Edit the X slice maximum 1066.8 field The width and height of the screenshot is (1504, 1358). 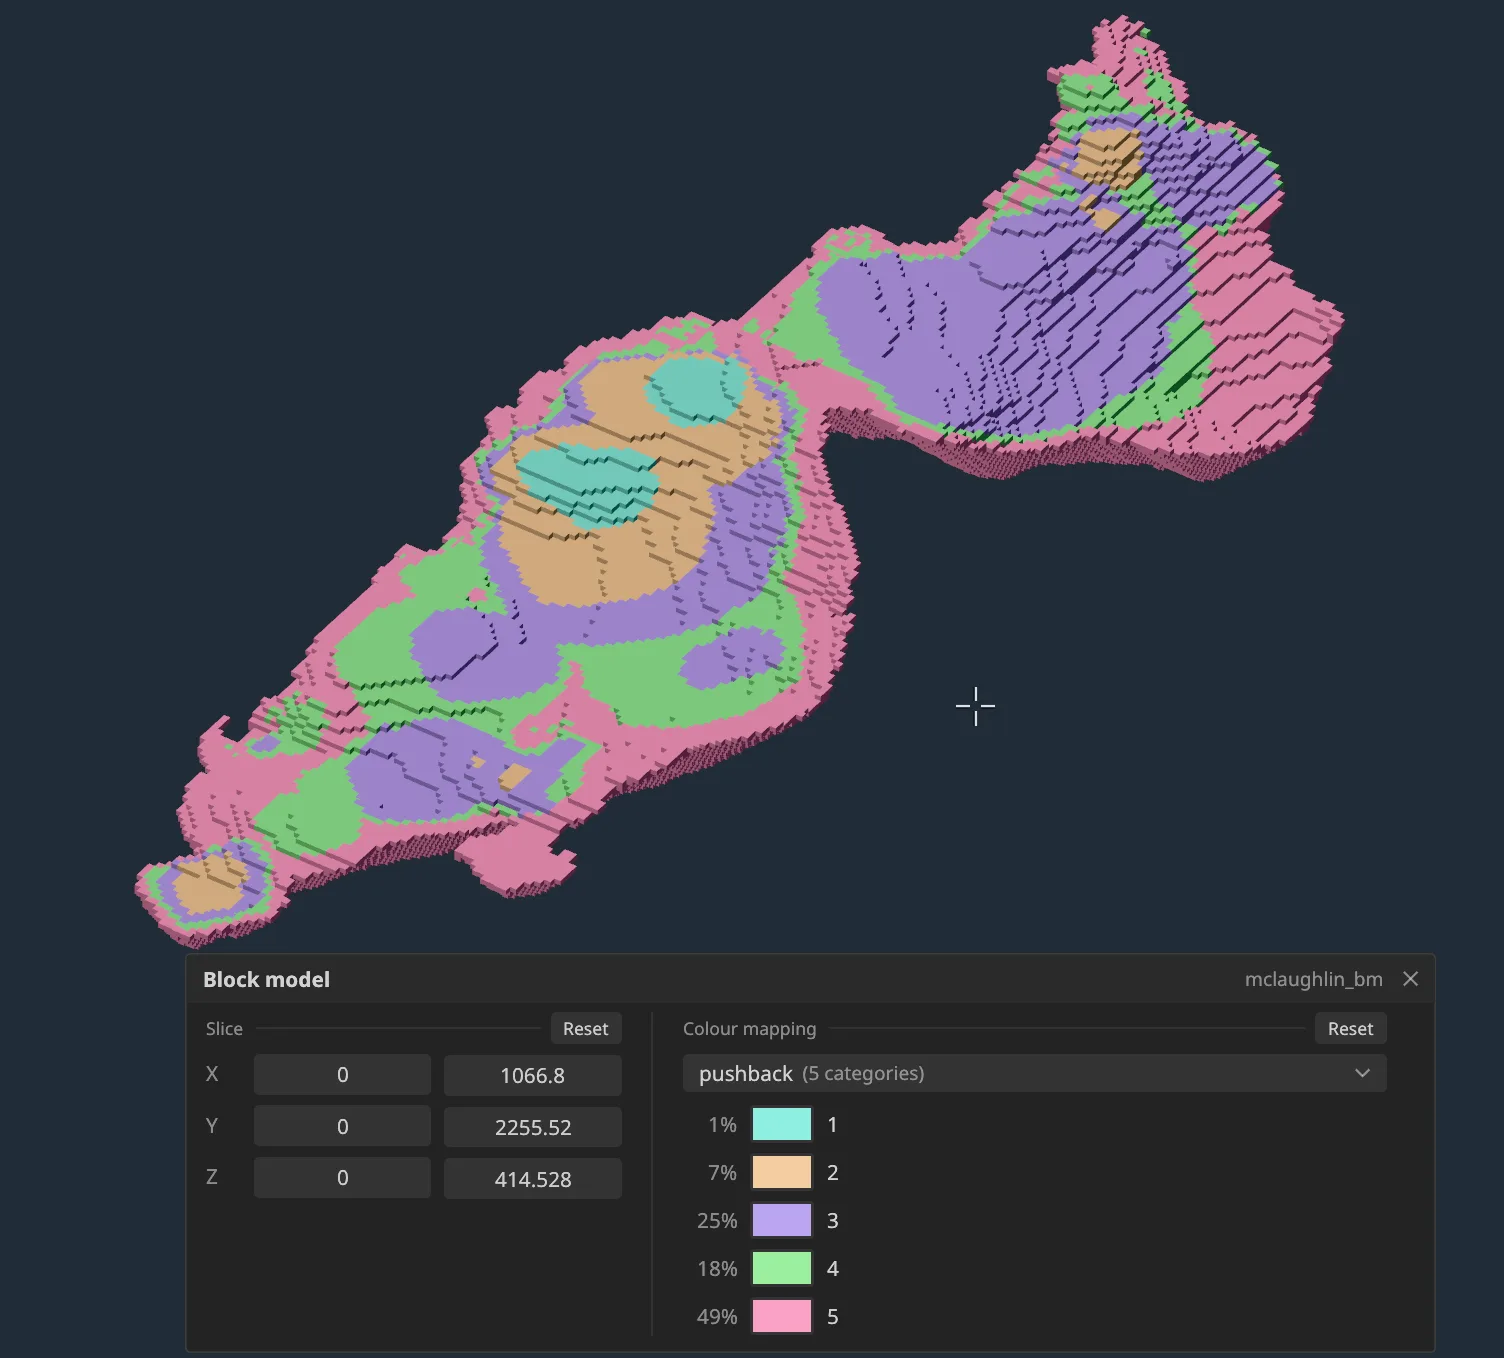532,1075
